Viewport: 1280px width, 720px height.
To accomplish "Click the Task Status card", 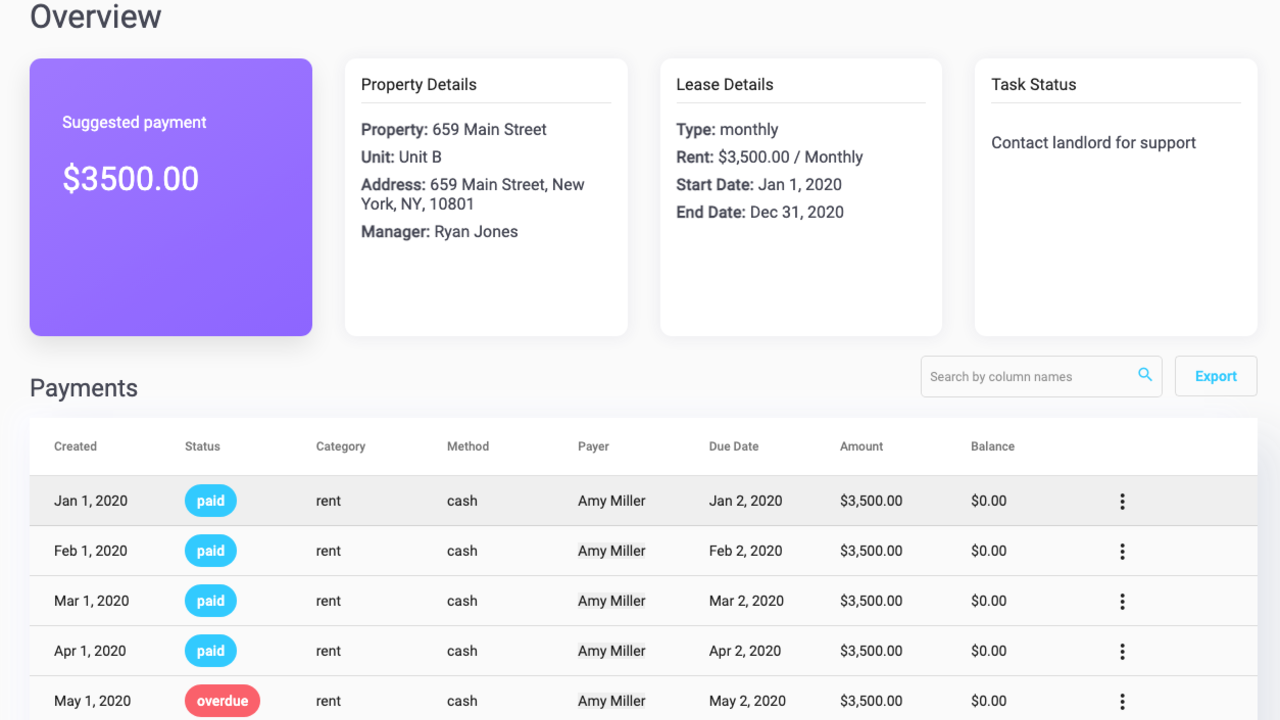I will pyautogui.click(x=1115, y=196).
